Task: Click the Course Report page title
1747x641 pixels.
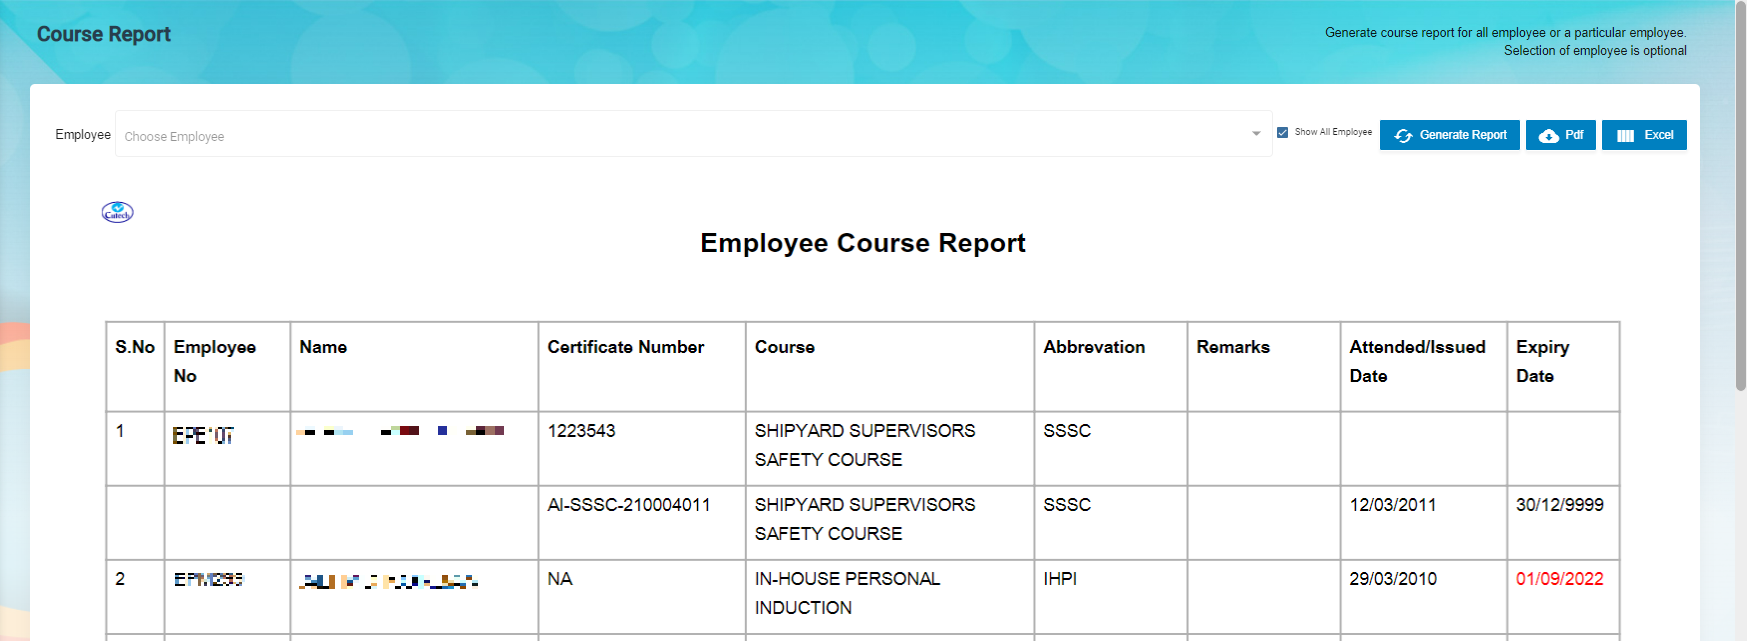Action: (104, 34)
